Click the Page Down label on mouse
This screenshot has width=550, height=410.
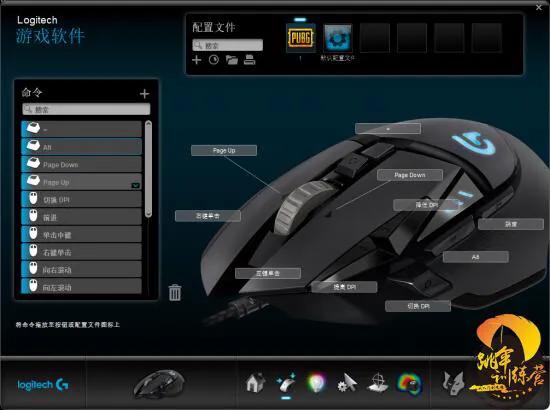click(x=410, y=175)
